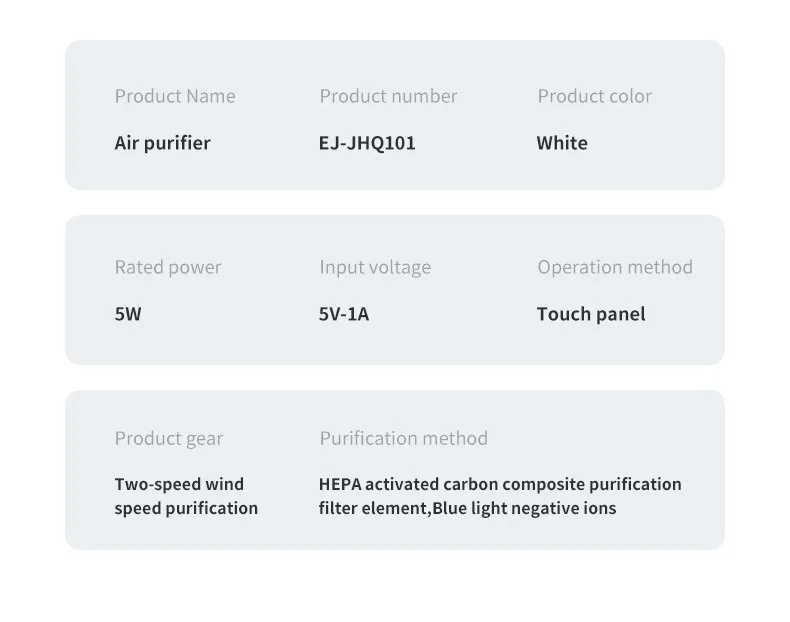Click the "Purification method" label
The height and width of the screenshot is (622, 790).
(x=403, y=438)
